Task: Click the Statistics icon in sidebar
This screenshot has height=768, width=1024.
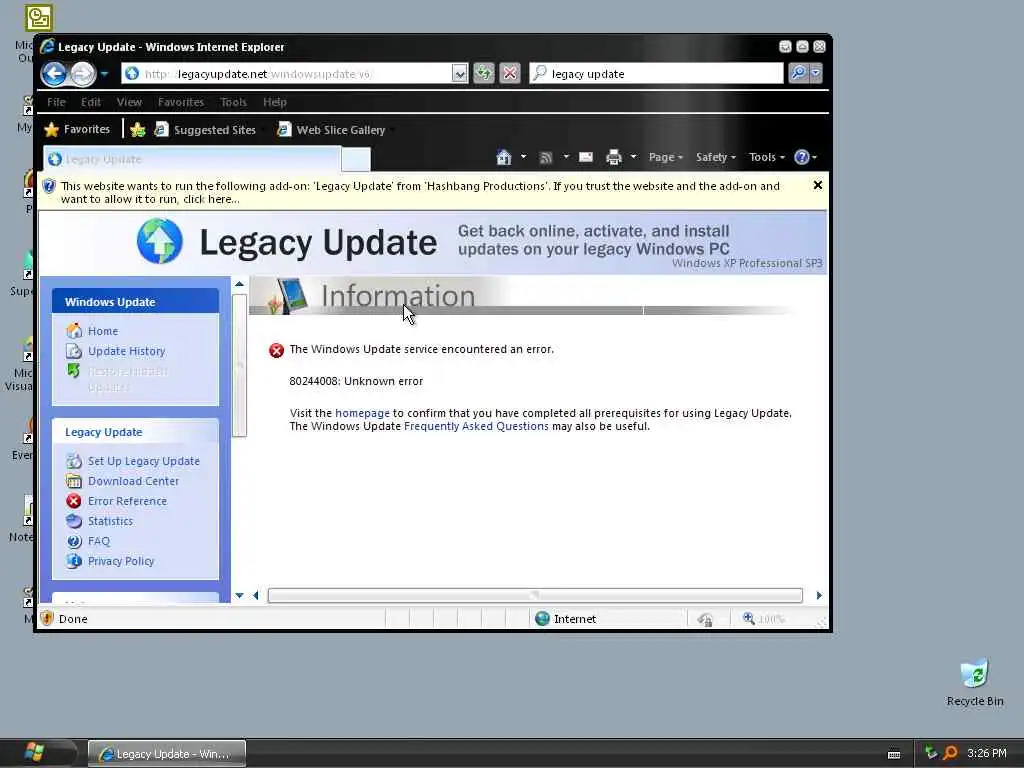Action: 74,521
